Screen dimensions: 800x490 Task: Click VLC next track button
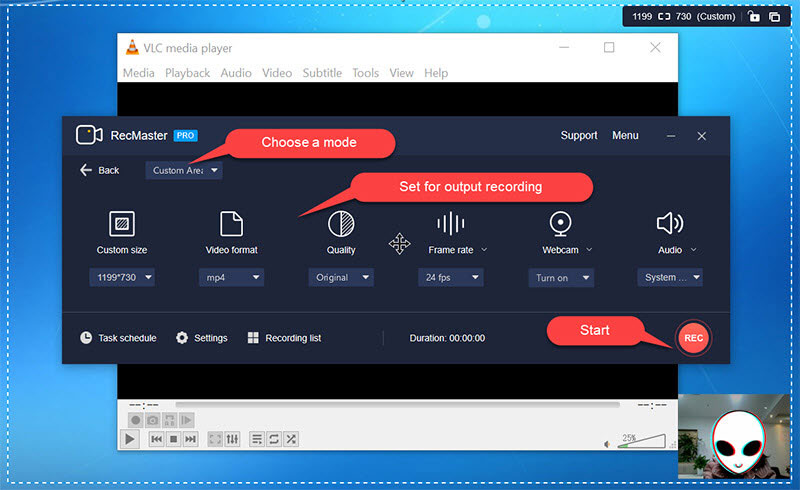pyautogui.click(x=190, y=439)
